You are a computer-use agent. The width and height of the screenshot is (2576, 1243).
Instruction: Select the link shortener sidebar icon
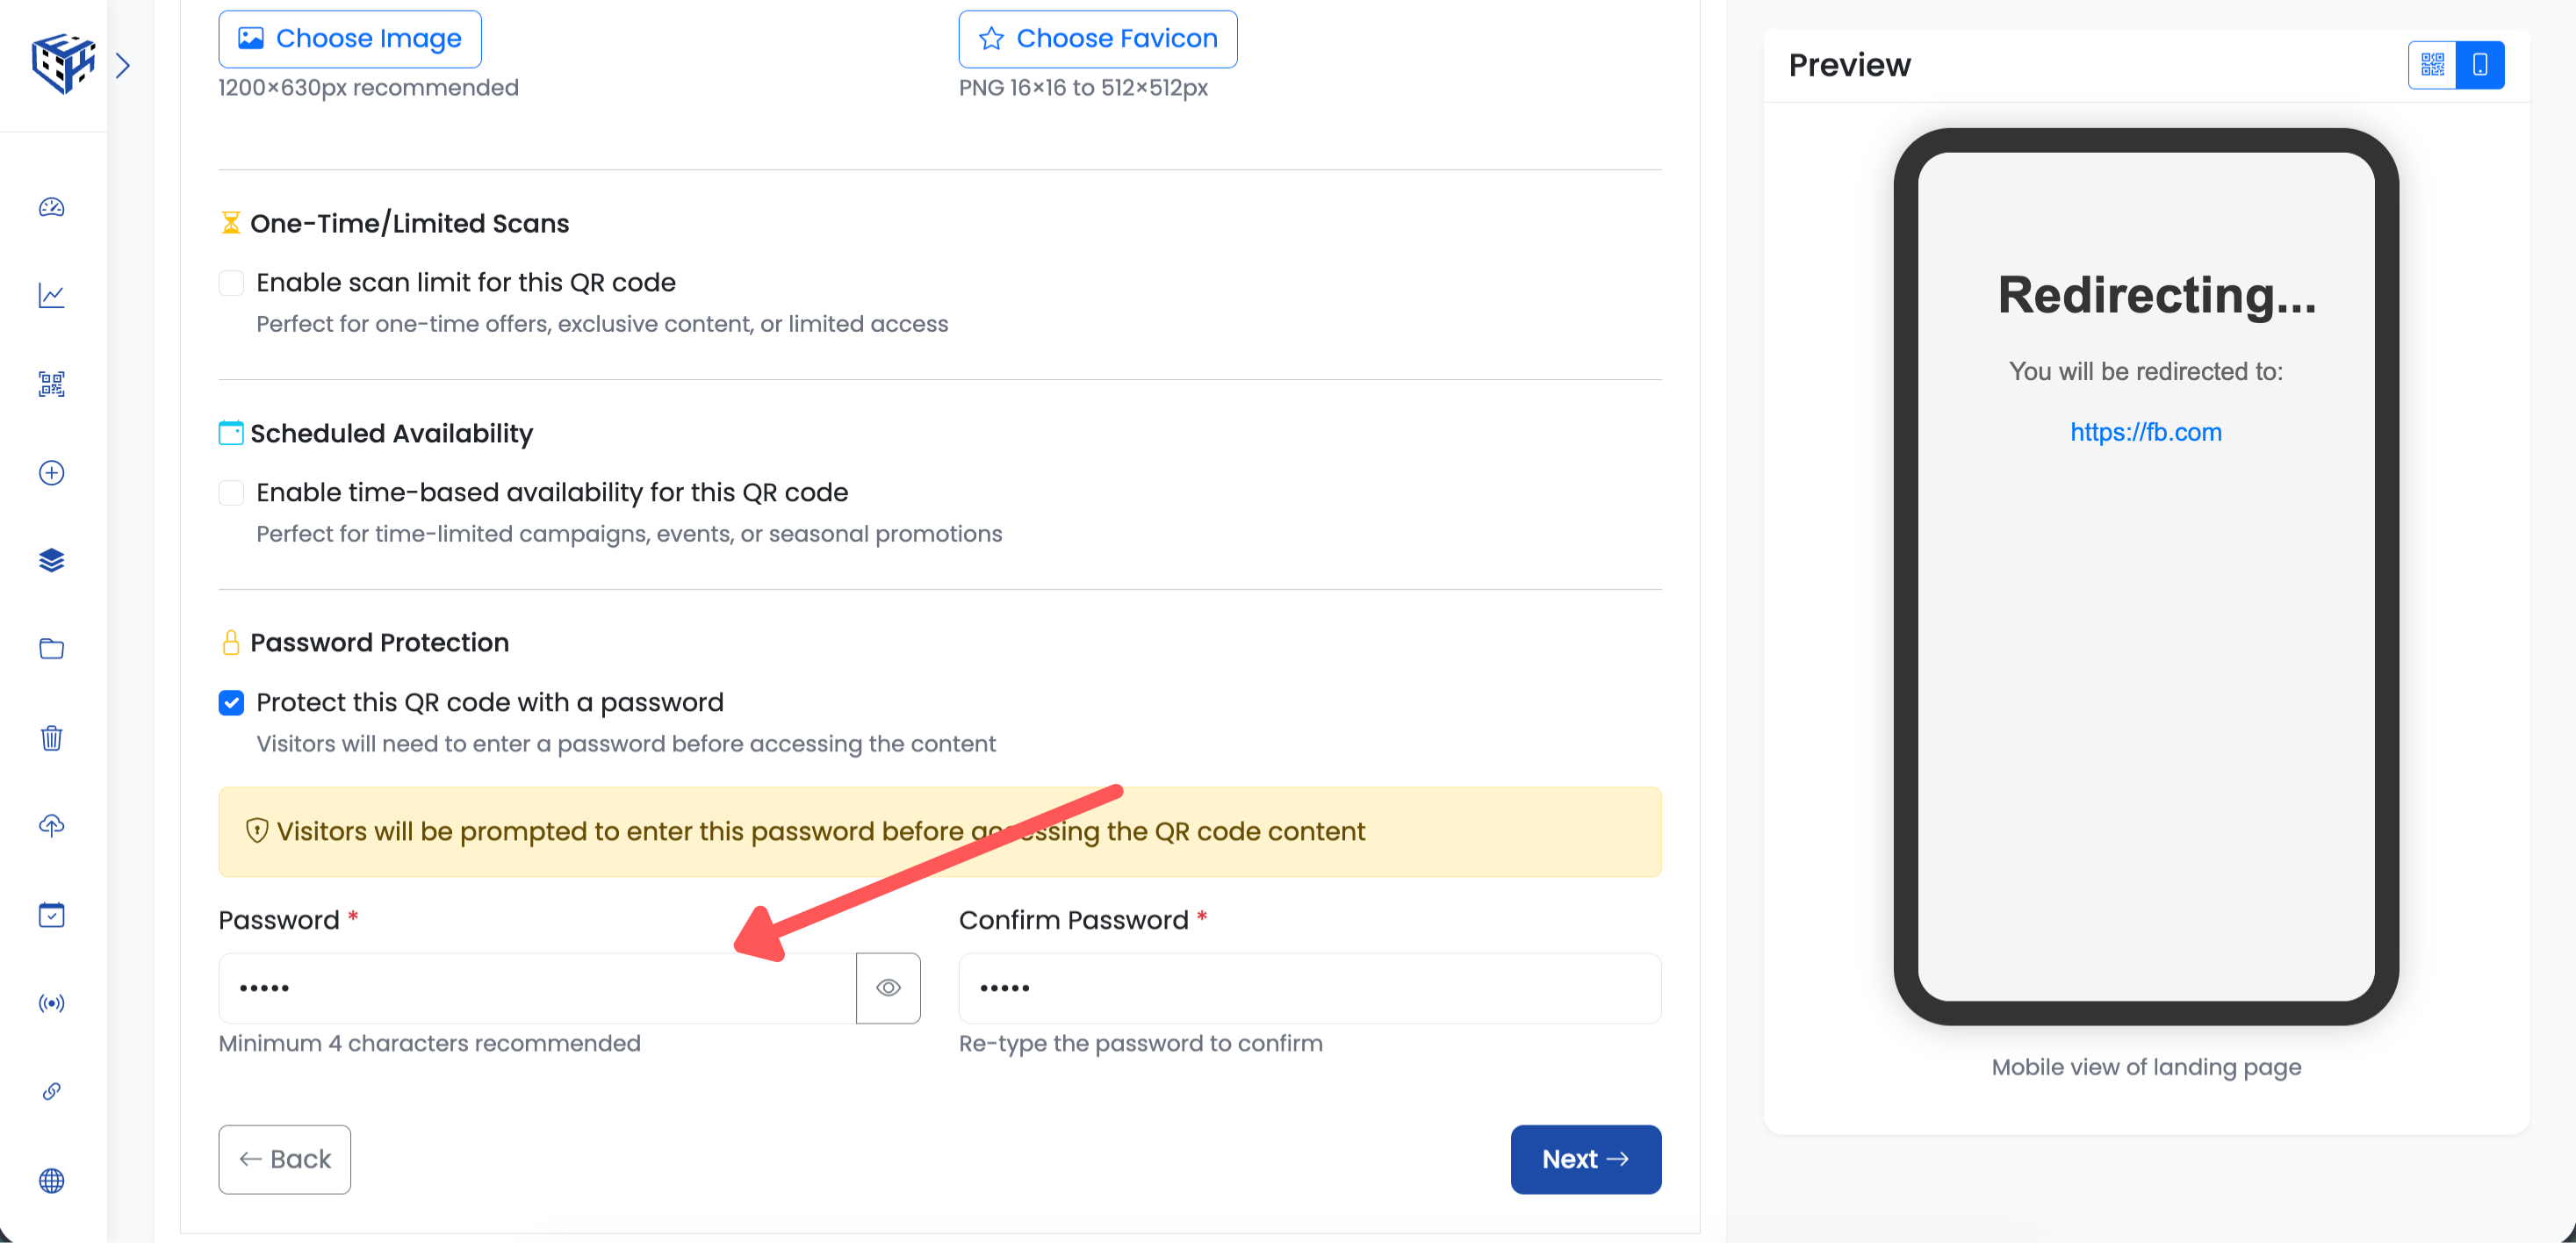(50, 1091)
